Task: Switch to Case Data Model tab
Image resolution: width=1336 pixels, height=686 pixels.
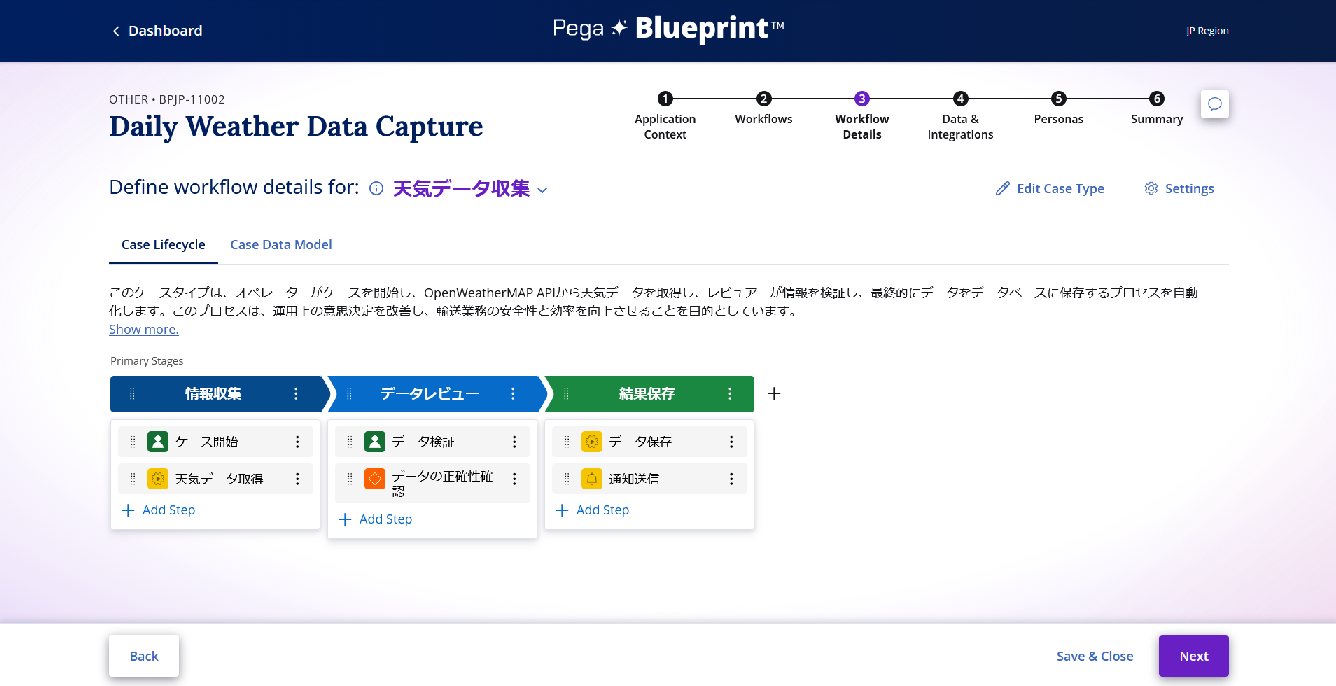Action: [x=281, y=244]
